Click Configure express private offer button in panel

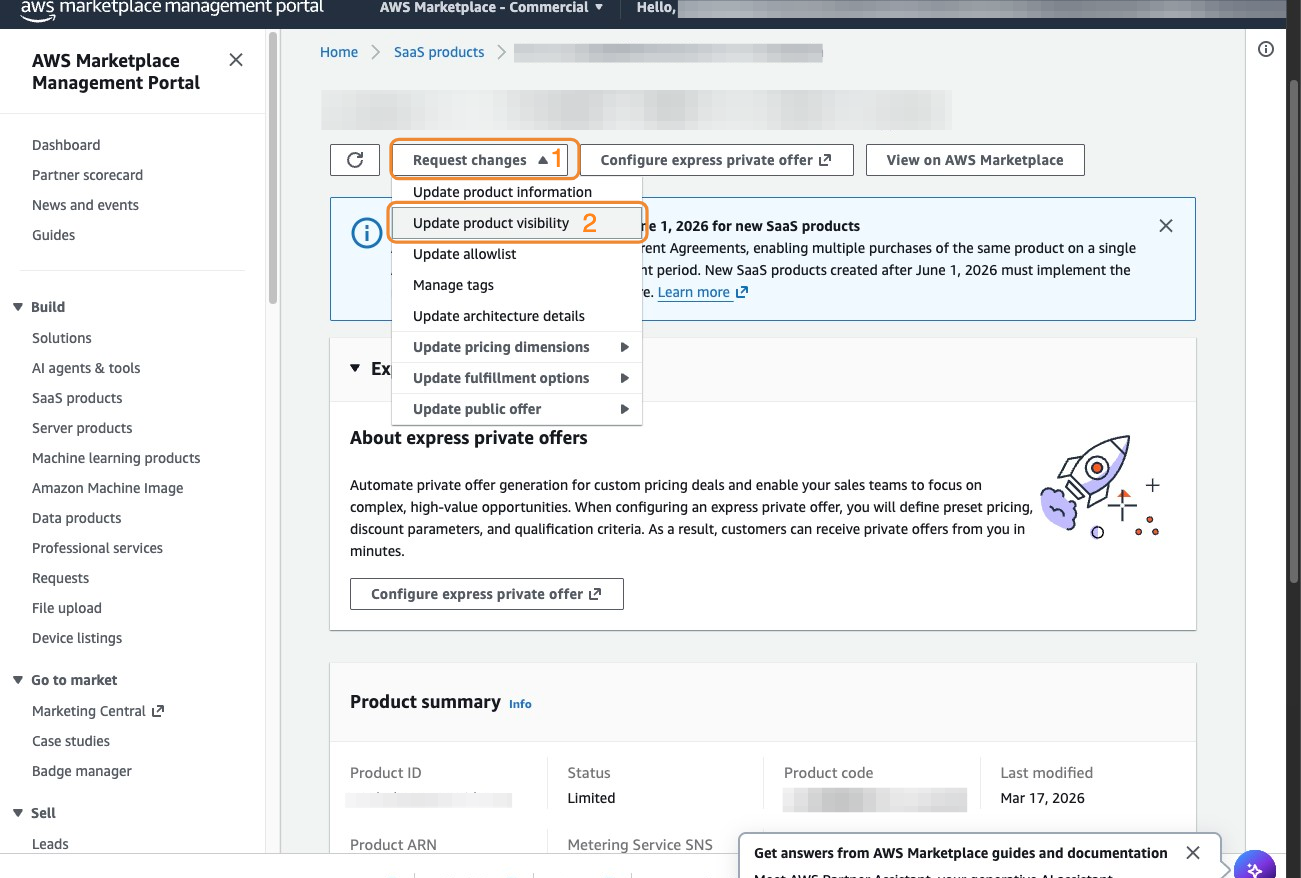point(487,594)
